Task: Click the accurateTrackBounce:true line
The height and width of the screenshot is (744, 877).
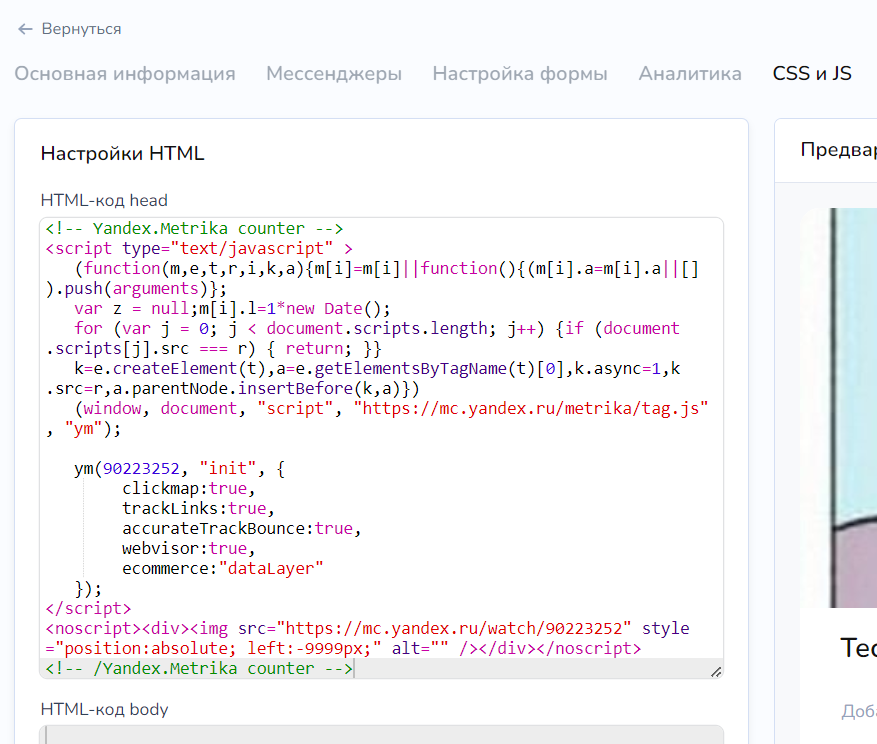Action: pyautogui.click(x=242, y=529)
